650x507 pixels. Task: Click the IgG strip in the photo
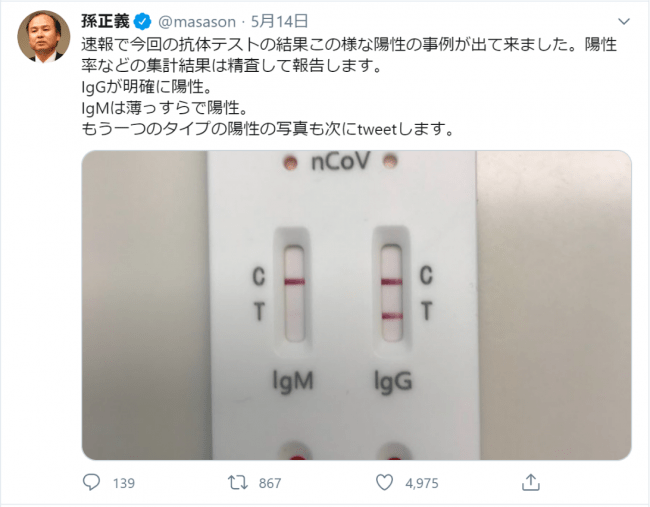click(392, 293)
